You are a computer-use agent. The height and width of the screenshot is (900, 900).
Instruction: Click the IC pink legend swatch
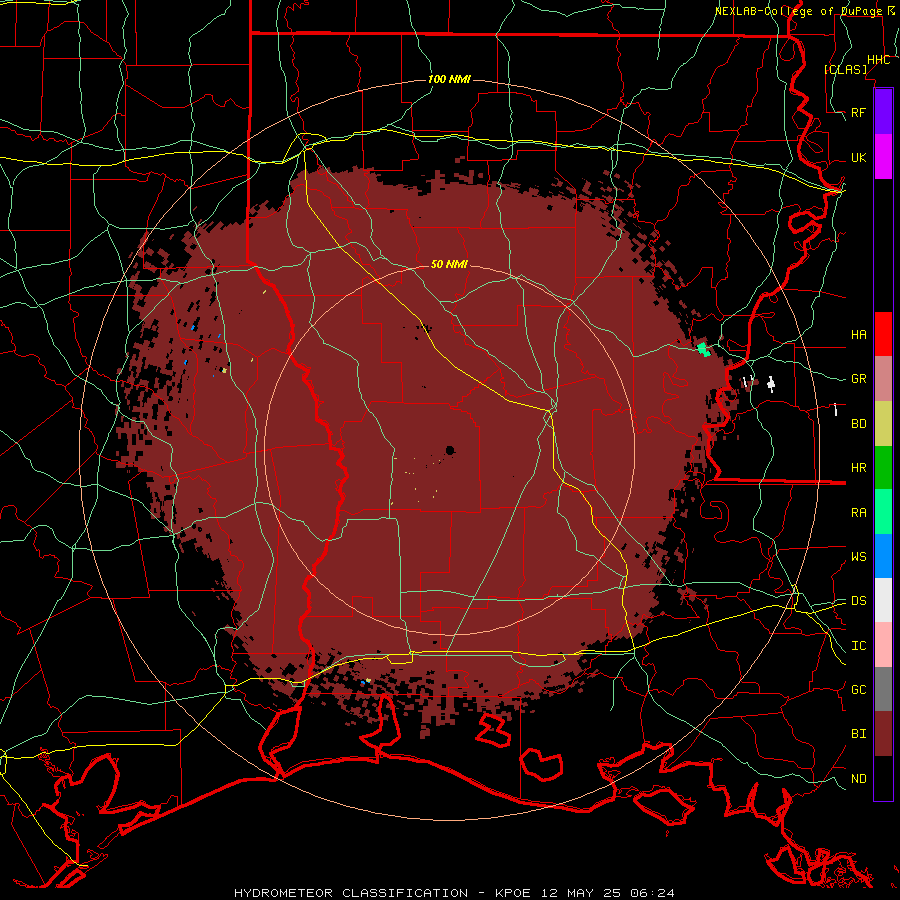pos(883,645)
